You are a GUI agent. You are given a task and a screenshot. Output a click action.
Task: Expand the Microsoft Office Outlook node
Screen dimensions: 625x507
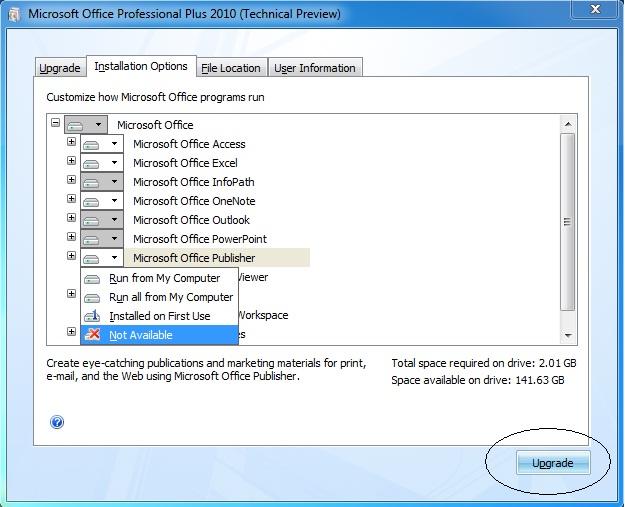71,218
